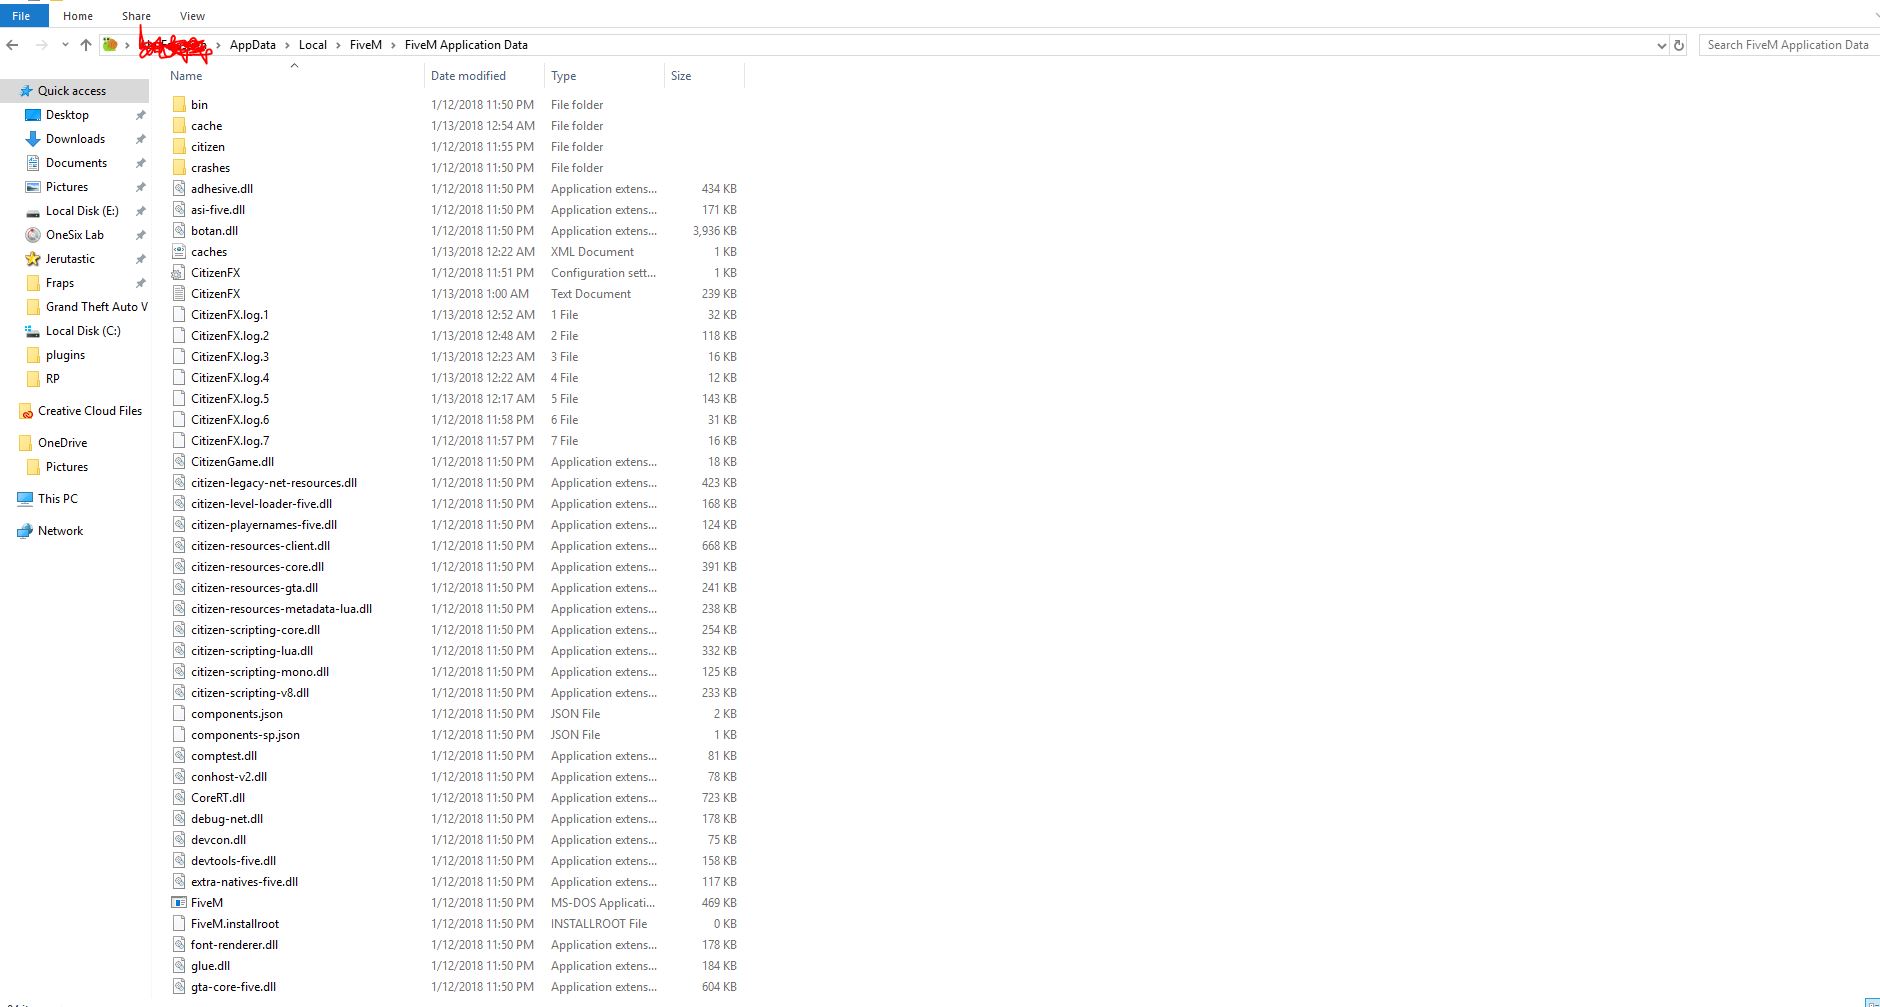Click the botan.dll file icon

[x=179, y=230]
